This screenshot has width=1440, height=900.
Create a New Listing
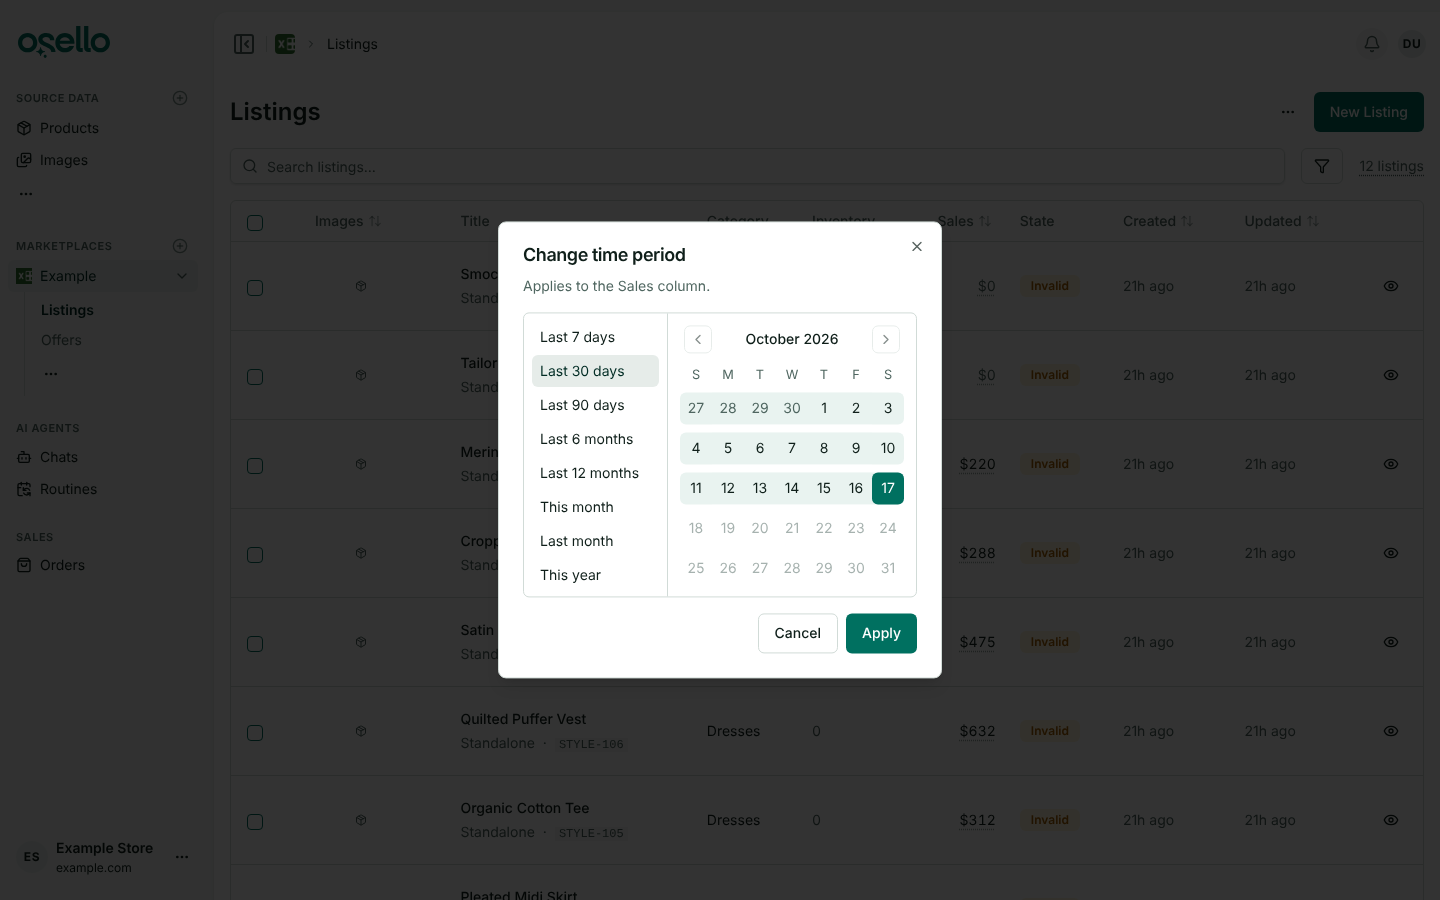(1368, 112)
